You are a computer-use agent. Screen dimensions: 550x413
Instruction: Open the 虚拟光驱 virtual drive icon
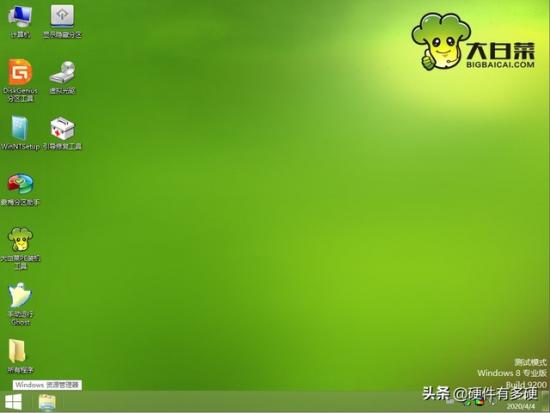[62, 78]
